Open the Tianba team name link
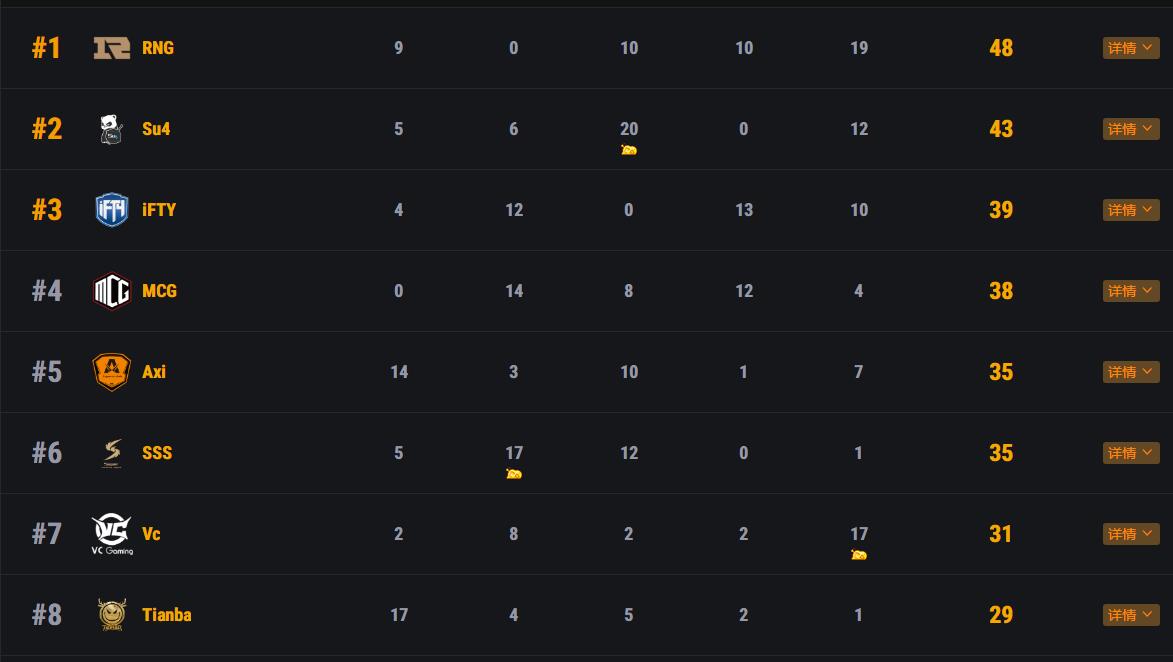The height and width of the screenshot is (662, 1173). [x=167, y=615]
